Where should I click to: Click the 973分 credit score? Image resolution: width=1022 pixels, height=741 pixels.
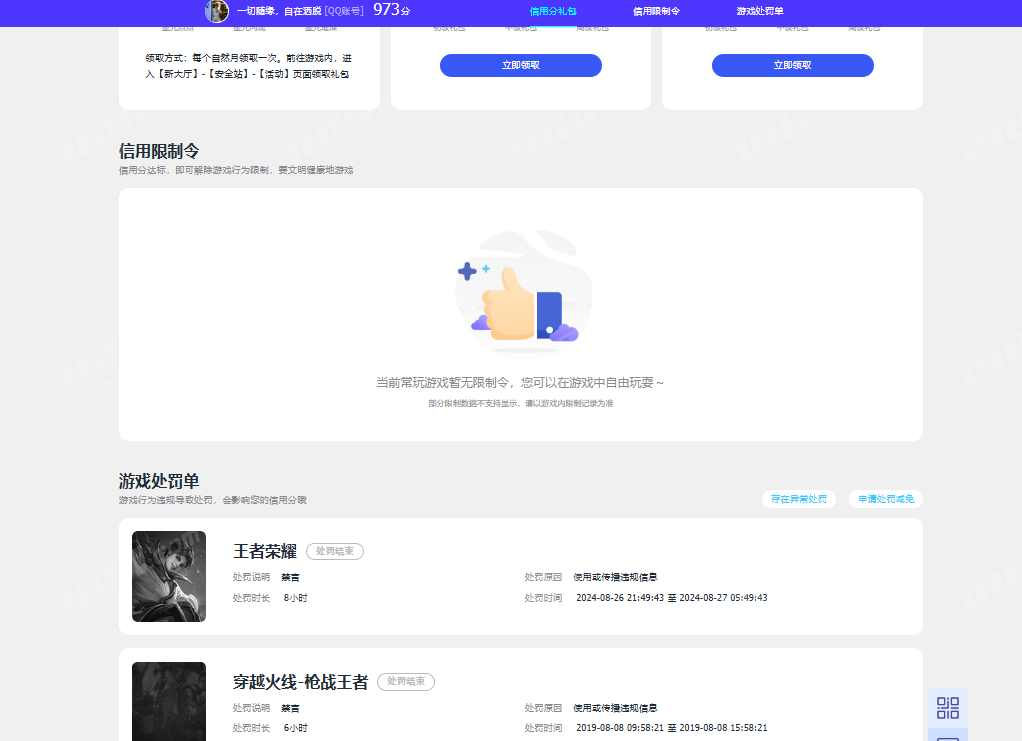point(391,10)
